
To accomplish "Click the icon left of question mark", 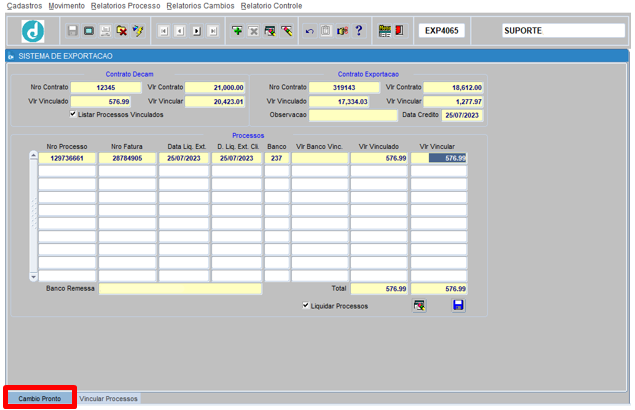I will (x=343, y=31).
